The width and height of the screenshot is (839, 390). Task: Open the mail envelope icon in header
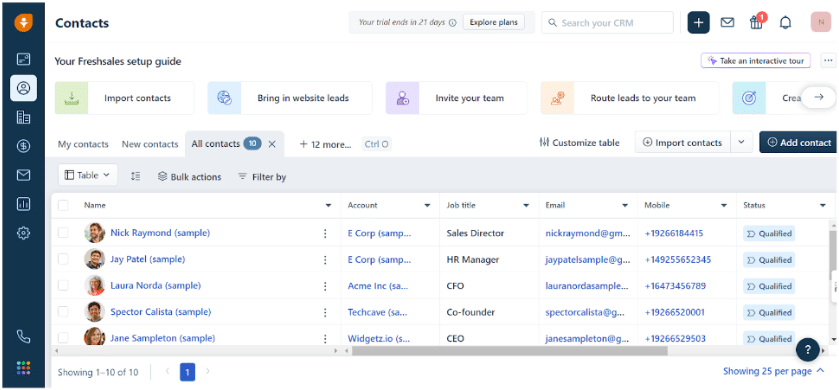pos(727,22)
